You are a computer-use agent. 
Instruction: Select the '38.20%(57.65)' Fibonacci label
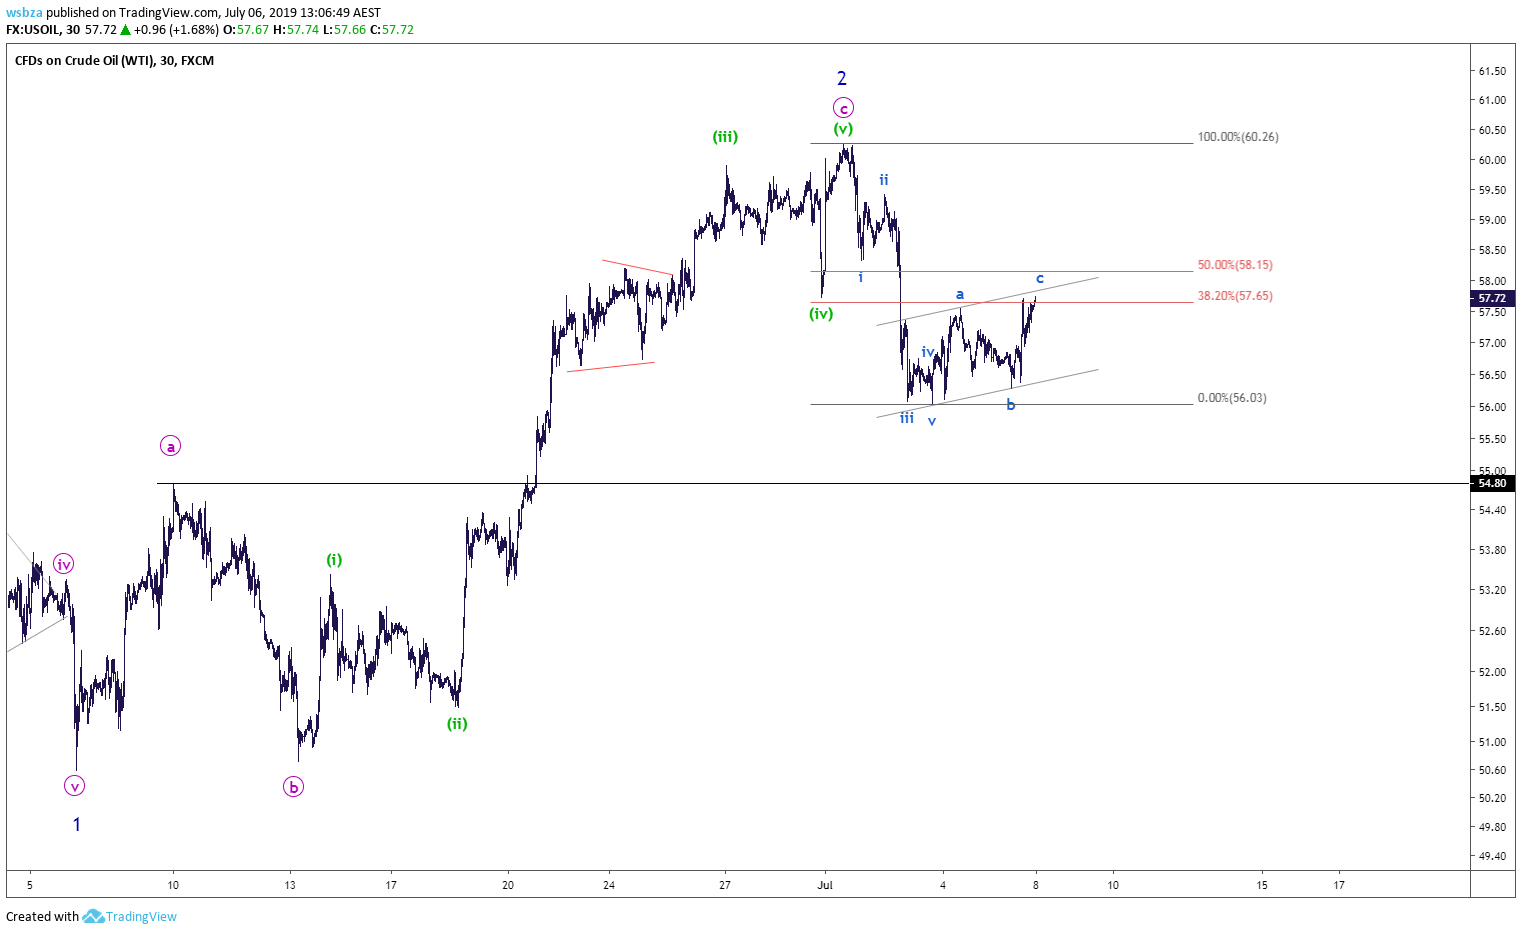pos(1235,296)
